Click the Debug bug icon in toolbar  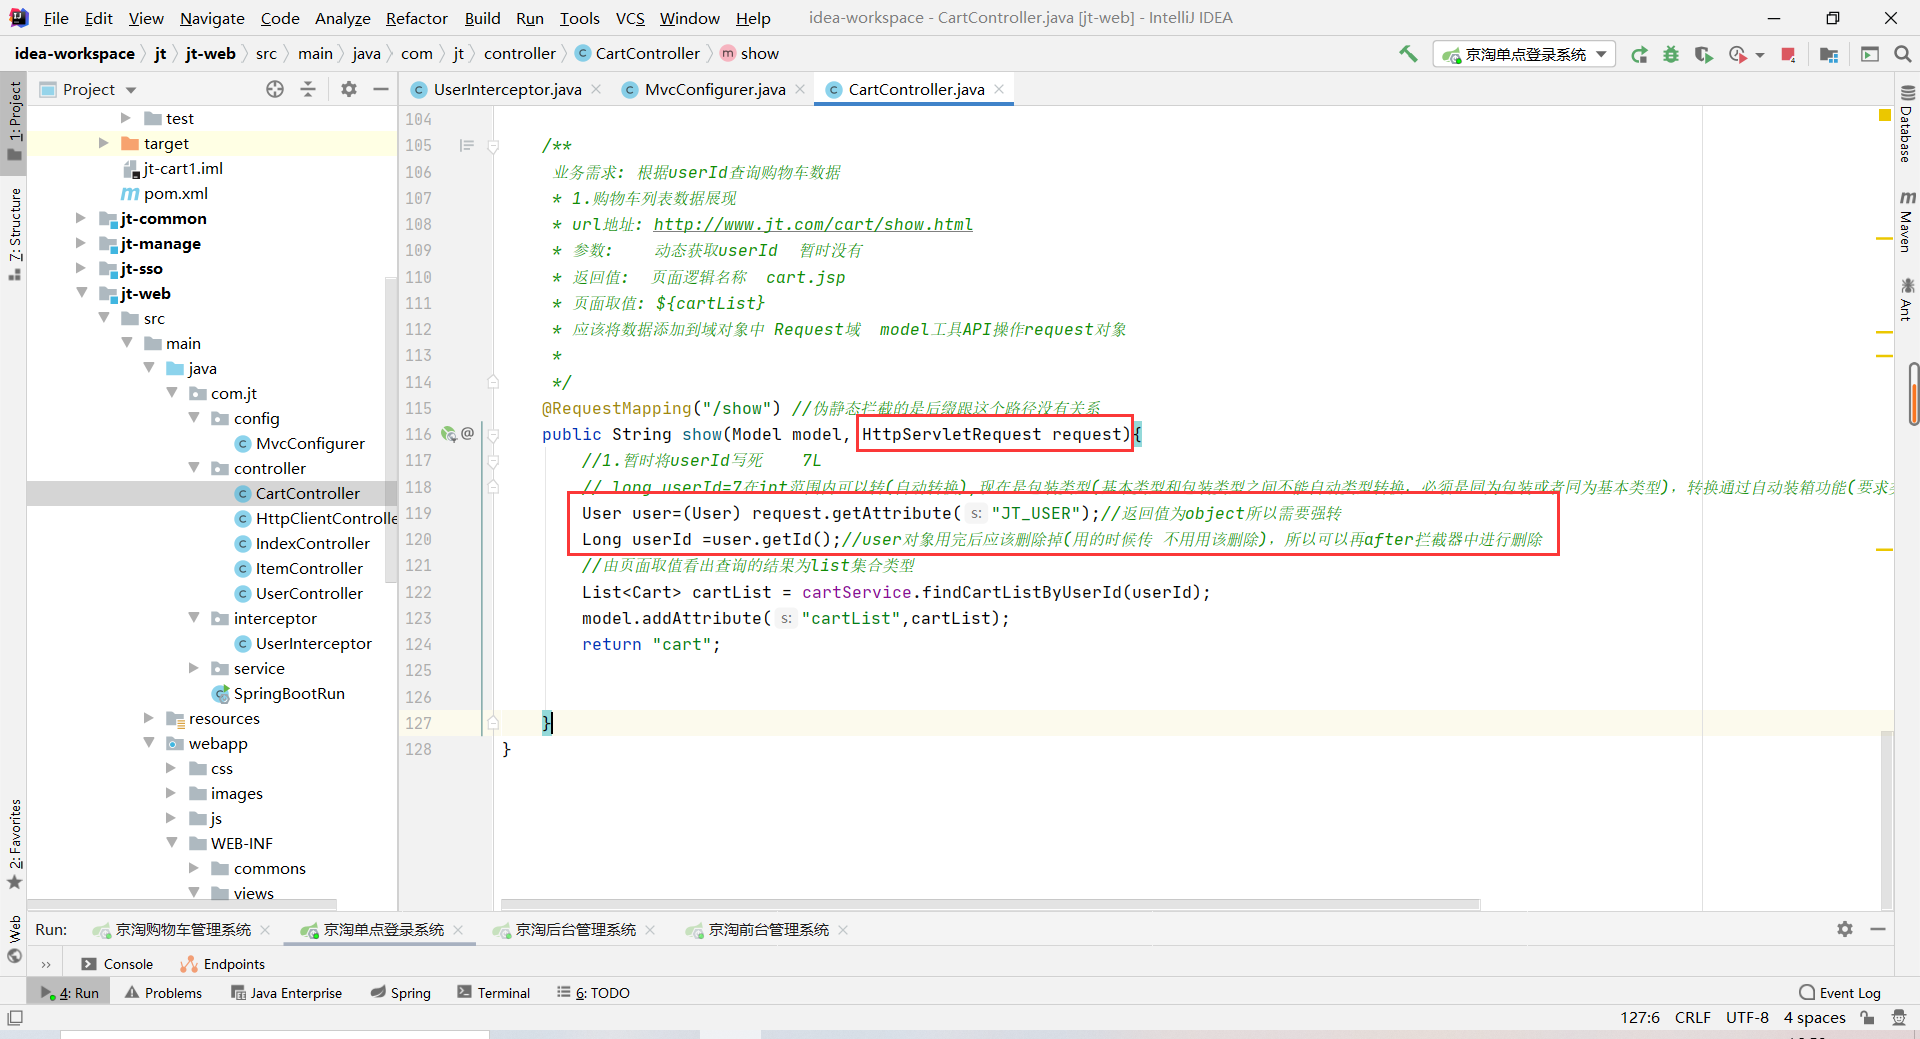[1671, 54]
